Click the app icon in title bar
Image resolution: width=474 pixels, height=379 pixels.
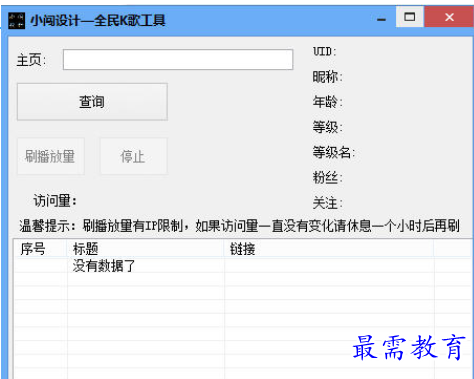click(x=16, y=20)
